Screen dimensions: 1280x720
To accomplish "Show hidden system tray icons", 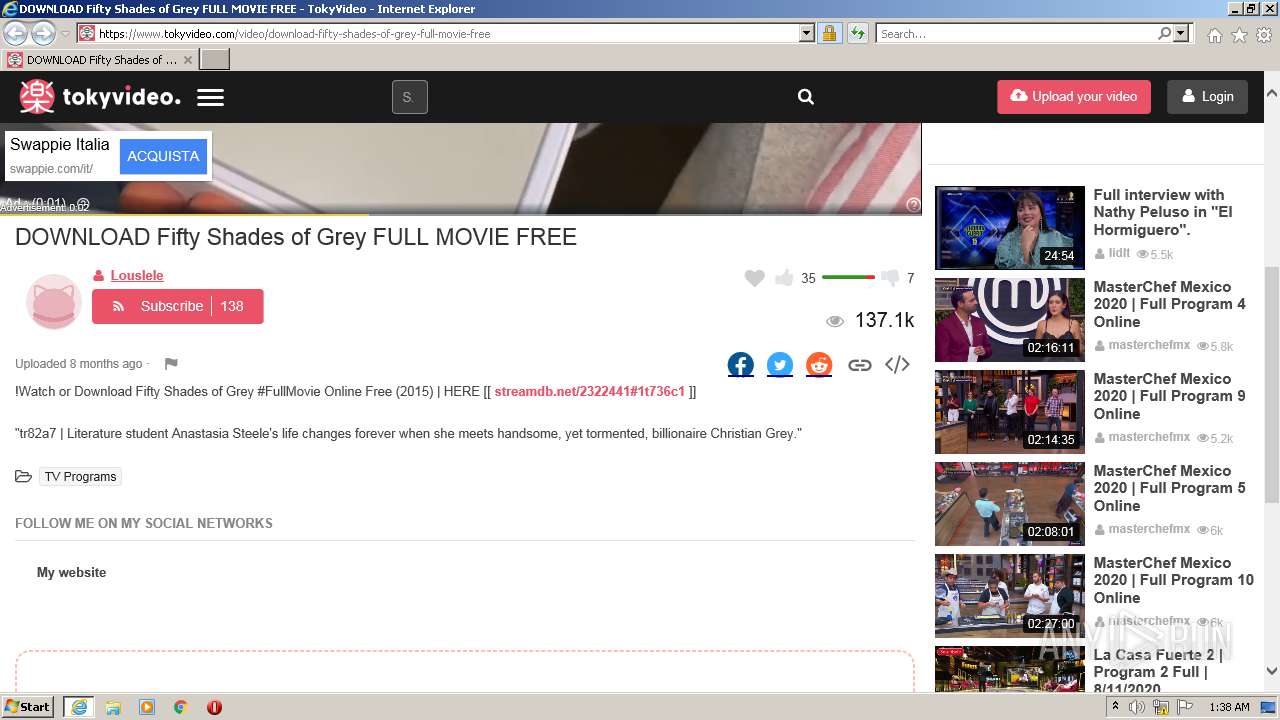I will [1115, 707].
